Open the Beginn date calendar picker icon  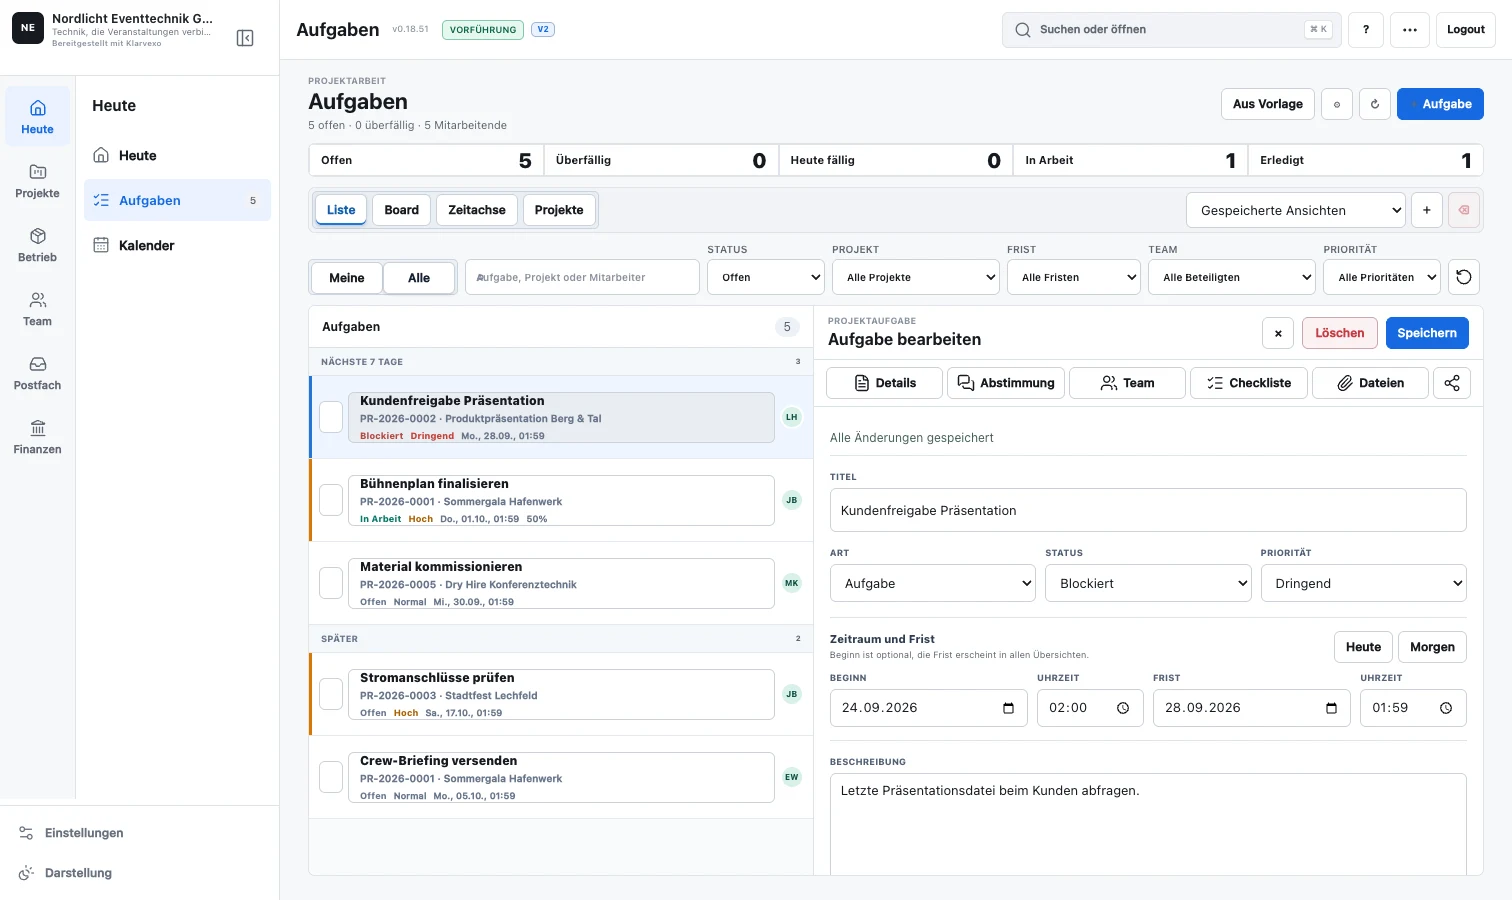point(1008,708)
